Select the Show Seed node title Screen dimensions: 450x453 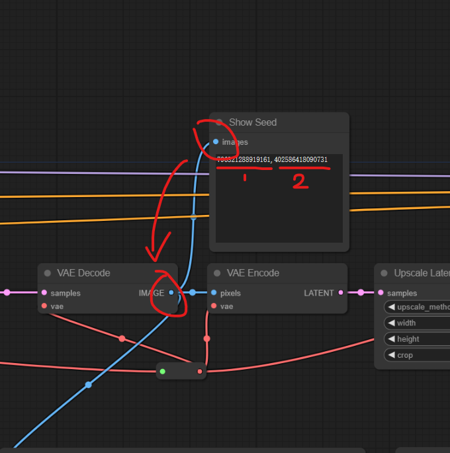[253, 122]
